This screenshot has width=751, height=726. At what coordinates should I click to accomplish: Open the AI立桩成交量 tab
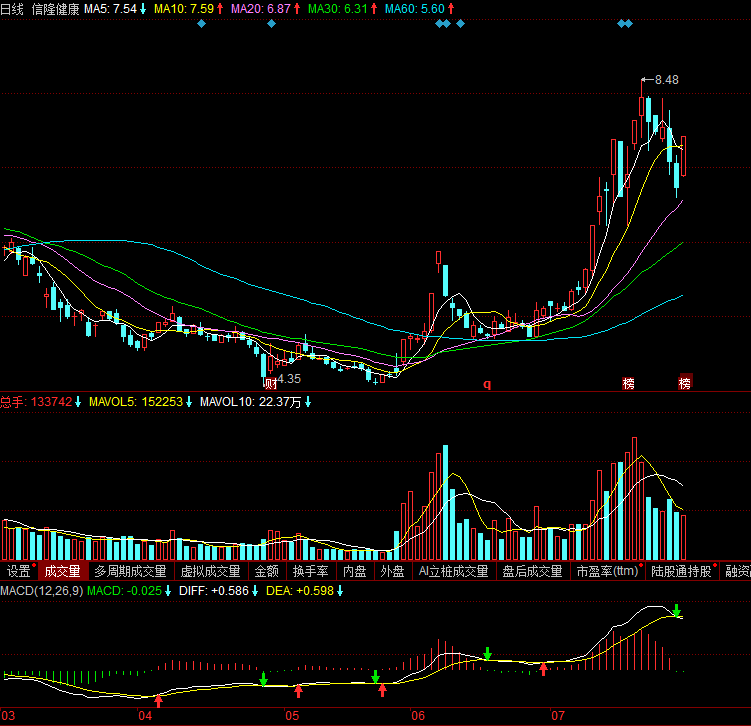pyautogui.click(x=453, y=572)
